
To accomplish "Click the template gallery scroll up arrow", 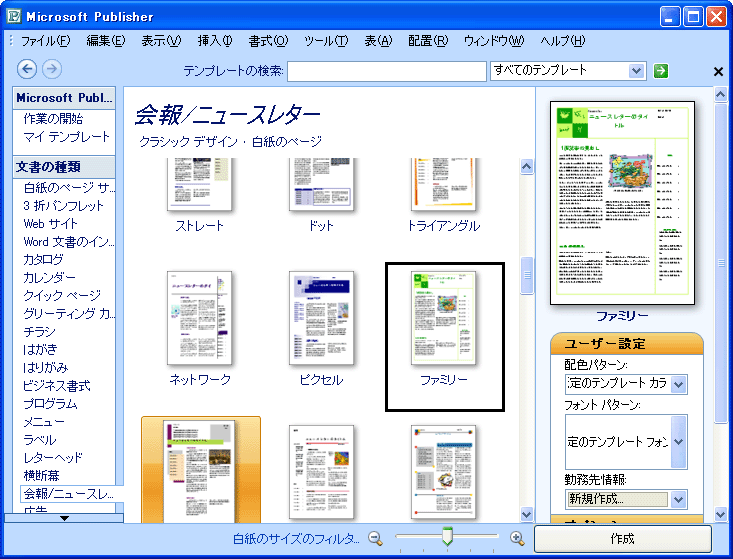I will click(x=527, y=166).
